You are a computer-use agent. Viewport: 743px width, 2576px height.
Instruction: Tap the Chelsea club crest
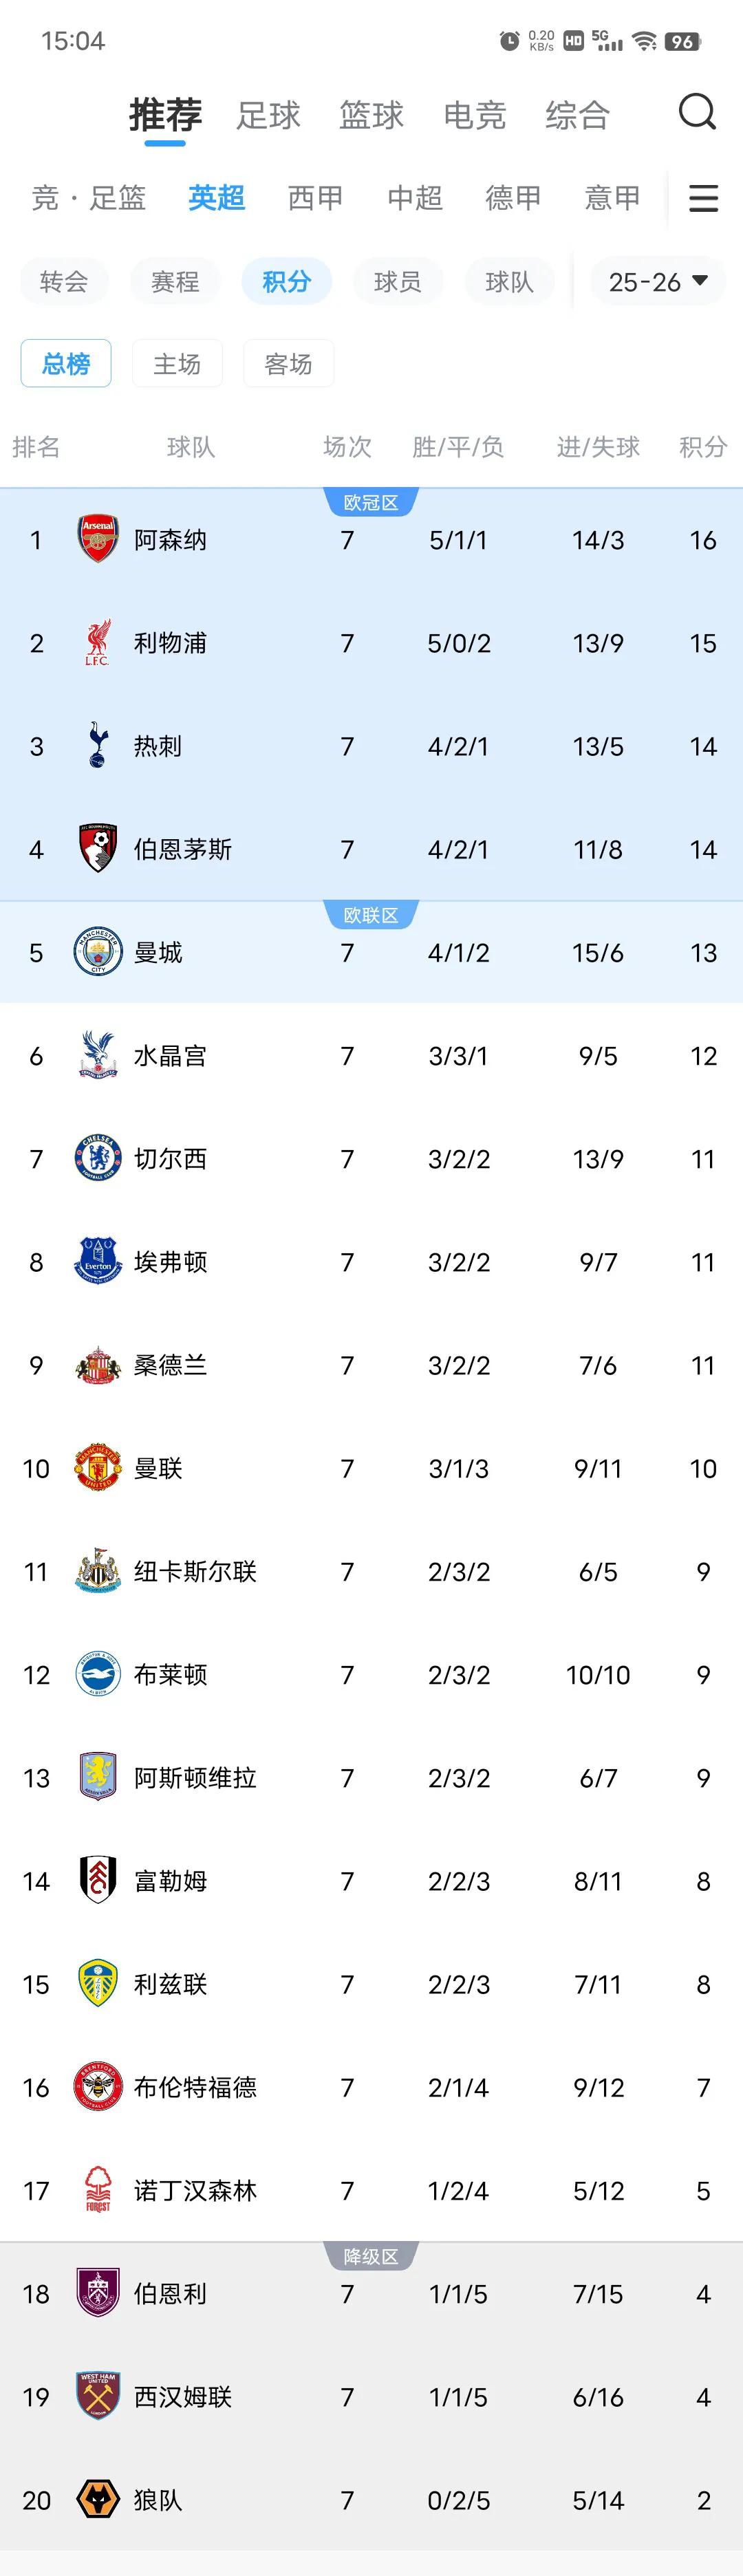[98, 1159]
